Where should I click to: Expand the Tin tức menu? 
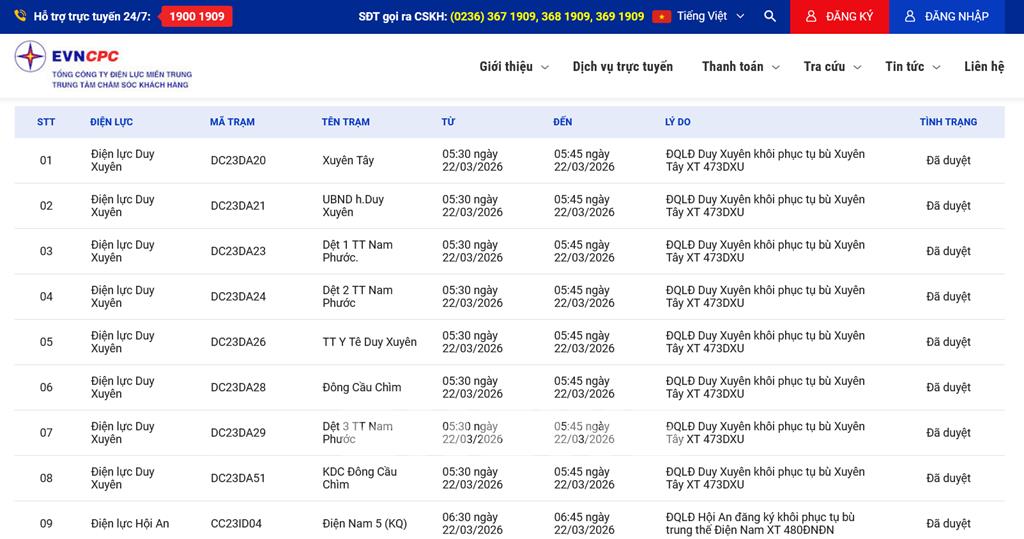click(x=912, y=67)
